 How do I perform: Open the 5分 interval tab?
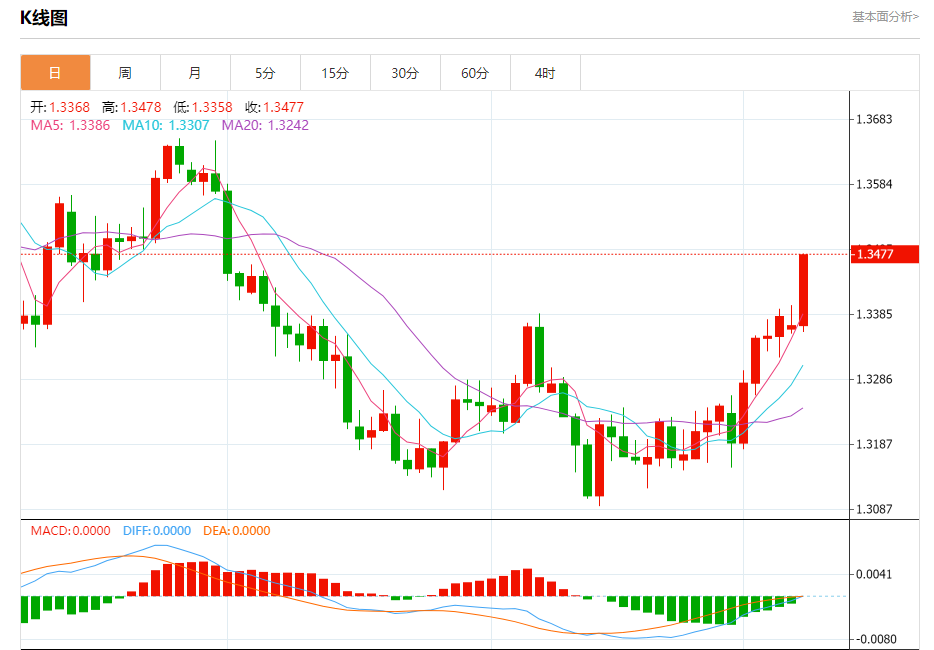(265, 73)
